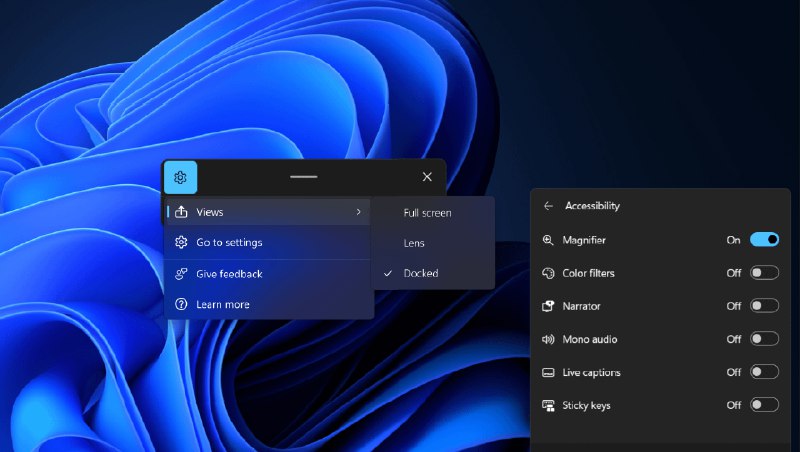Click the Off status text beside Narrator

click(x=734, y=306)
